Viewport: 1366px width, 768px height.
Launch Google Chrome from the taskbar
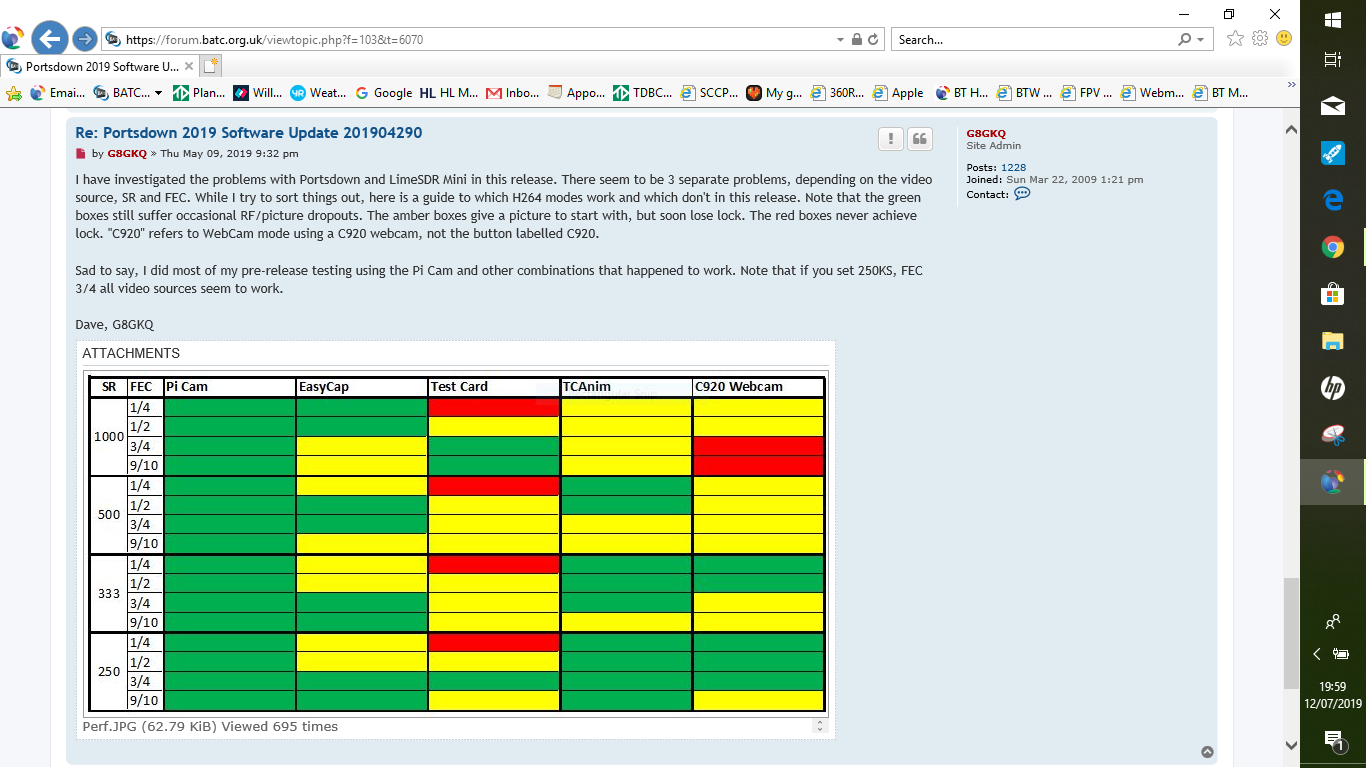(x=1332, y=247)
